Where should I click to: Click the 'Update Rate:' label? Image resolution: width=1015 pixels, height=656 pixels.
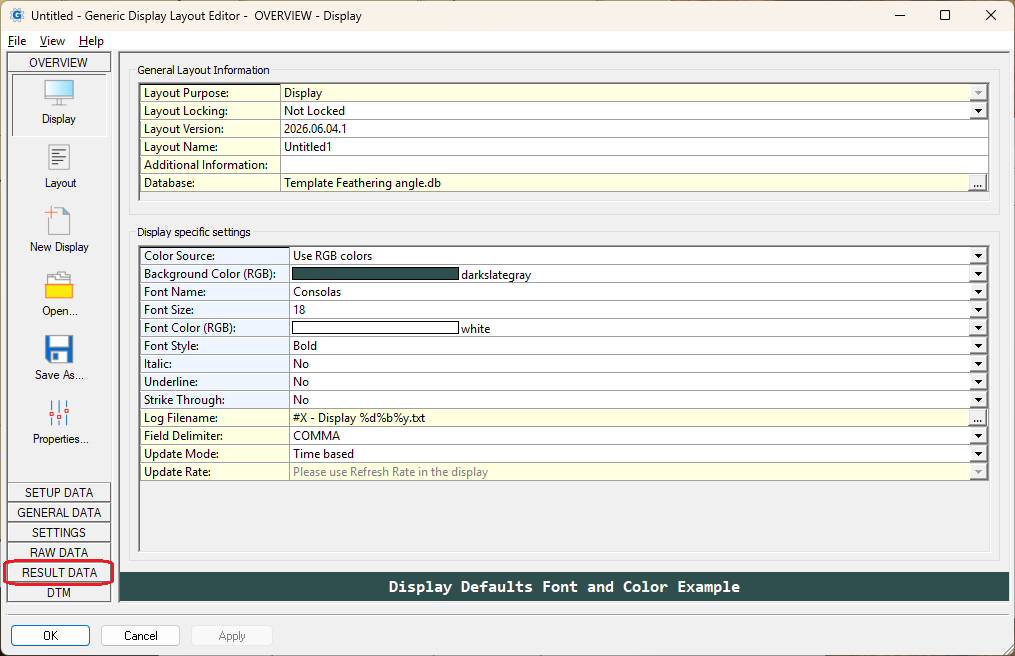click(x=177, y=472)
